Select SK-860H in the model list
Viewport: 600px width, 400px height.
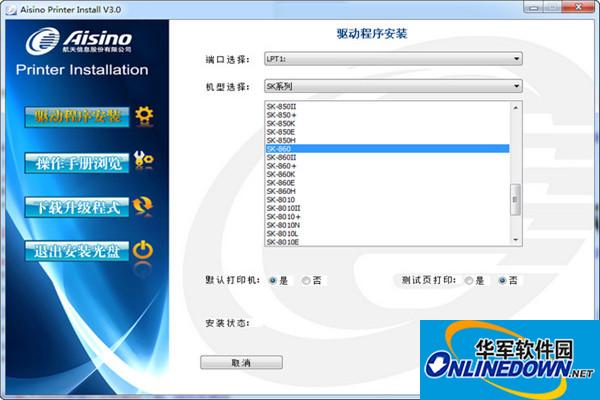pos(388,191)
